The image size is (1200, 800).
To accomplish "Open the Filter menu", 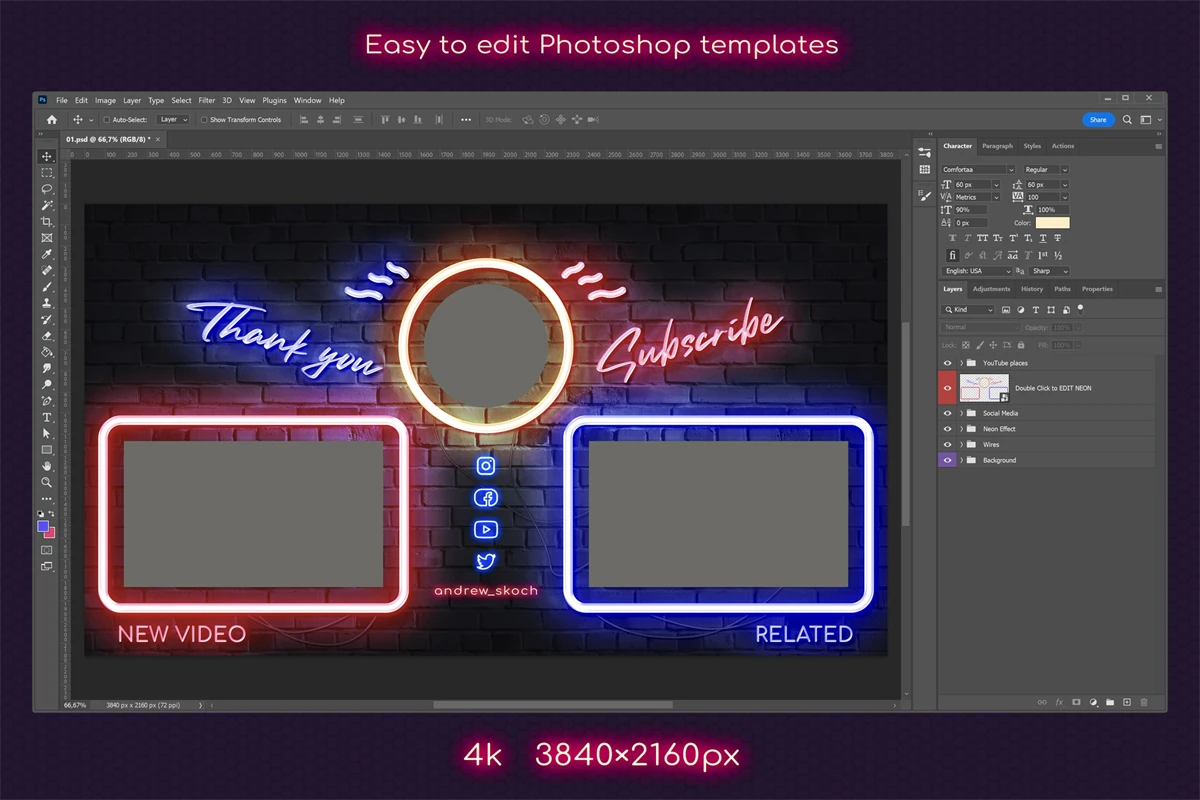I will 207,100.
